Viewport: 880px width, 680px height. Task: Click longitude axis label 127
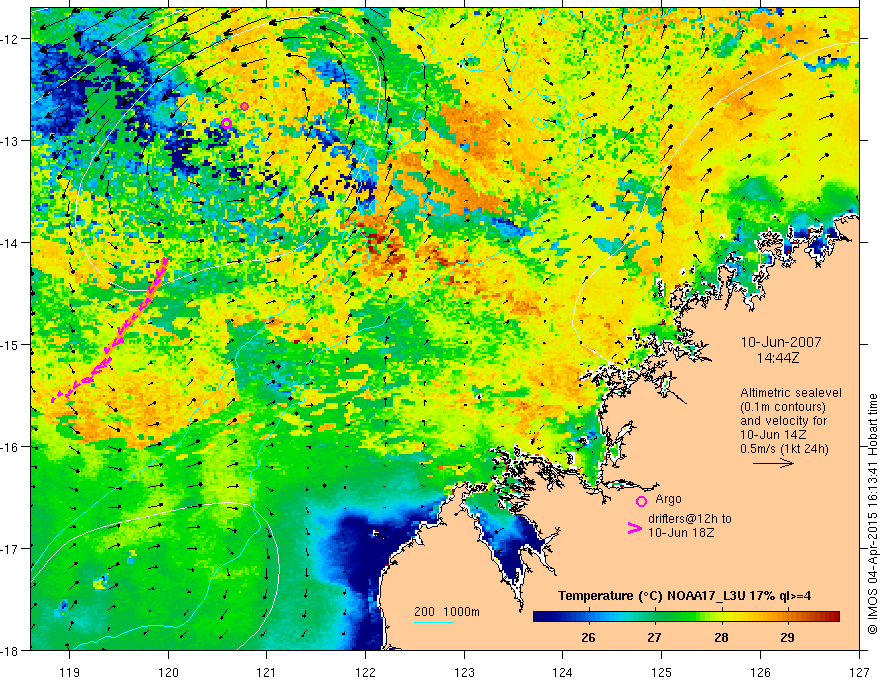pyautogui.click(x=859, y=672)
